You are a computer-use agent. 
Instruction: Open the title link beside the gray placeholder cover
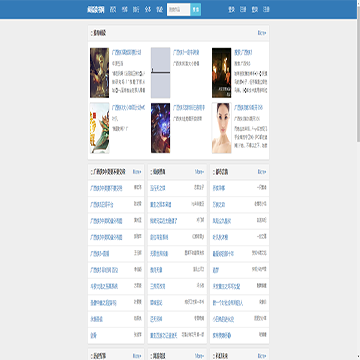tap(186, 53)
